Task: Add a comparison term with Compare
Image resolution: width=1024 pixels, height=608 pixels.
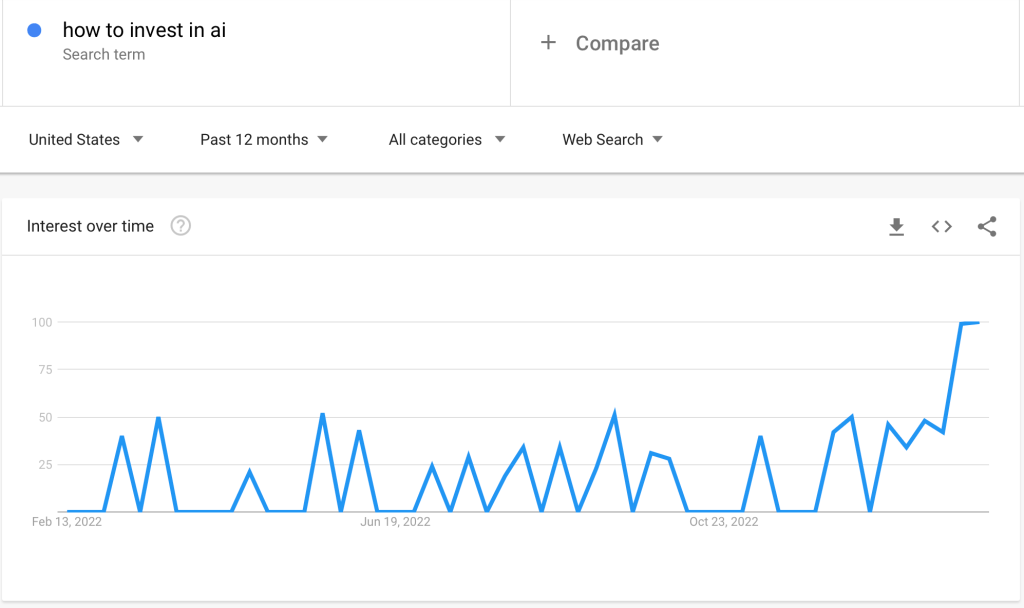Action: point(617,43)
